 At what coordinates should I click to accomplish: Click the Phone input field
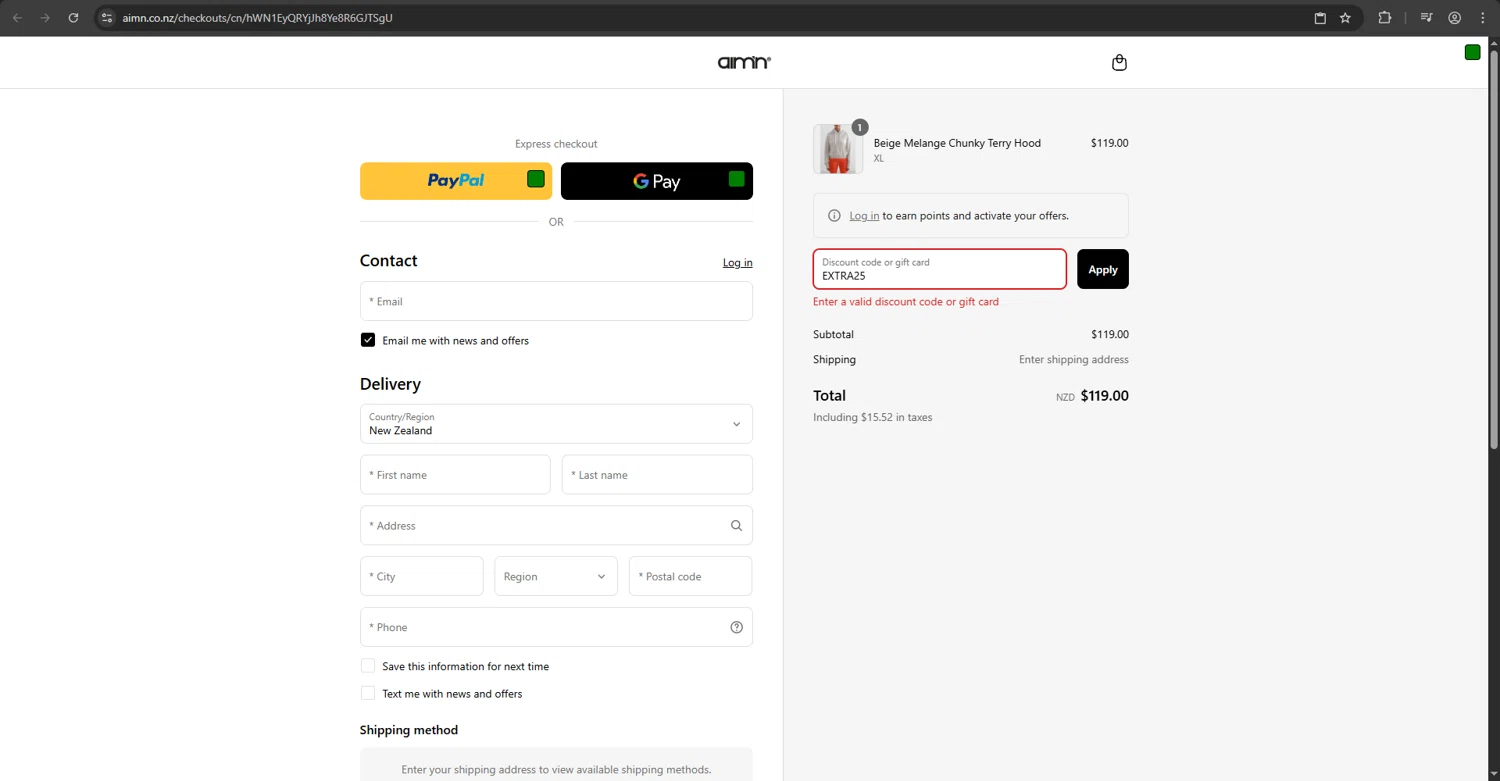pyautogui.click(x=556, y=628)
